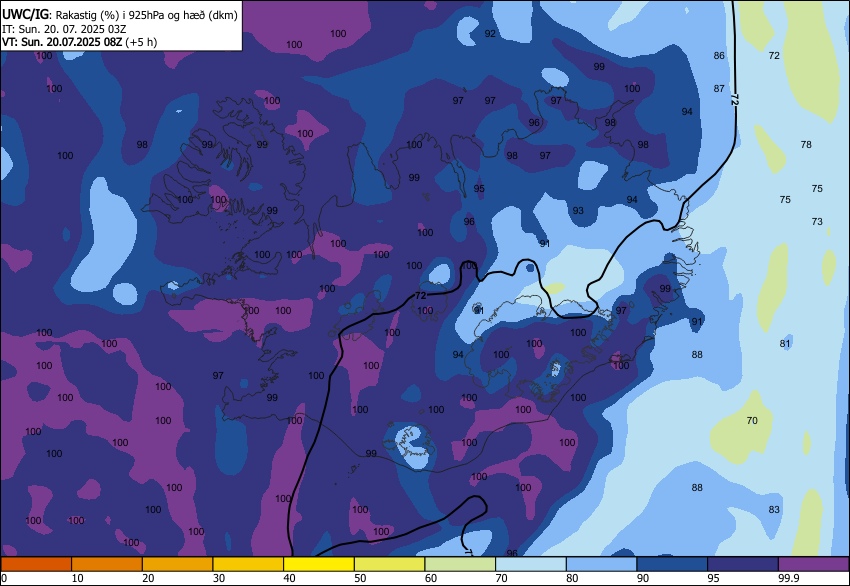850x586 pixels.
Task: Click the 30–40 legend color swatch
Action: (x=248, y=564)
